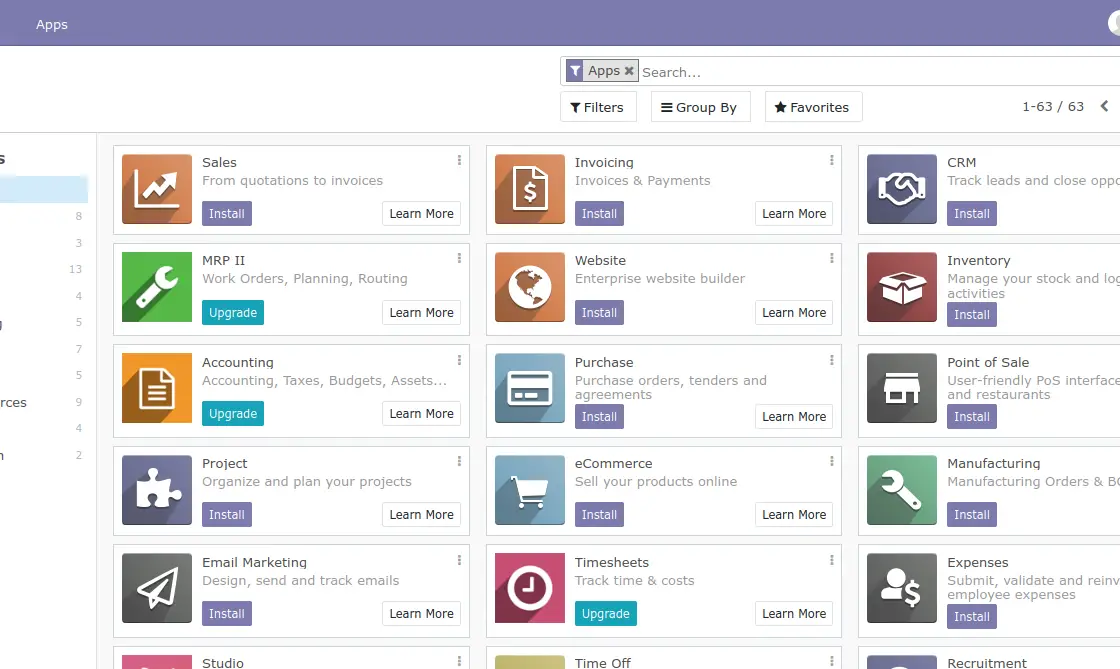Install the Expenses app
1120x669 pixels.
(x=971, y=616)
